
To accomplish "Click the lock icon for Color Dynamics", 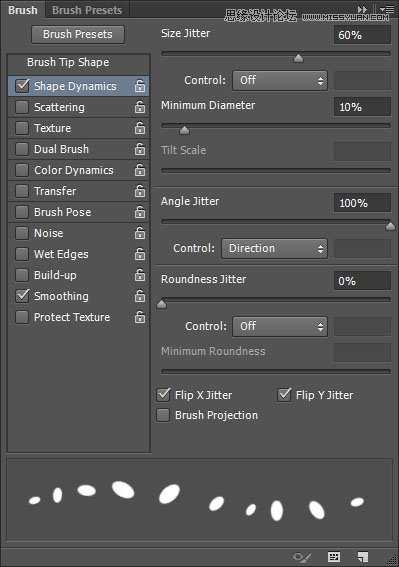I will coord(140,170).
